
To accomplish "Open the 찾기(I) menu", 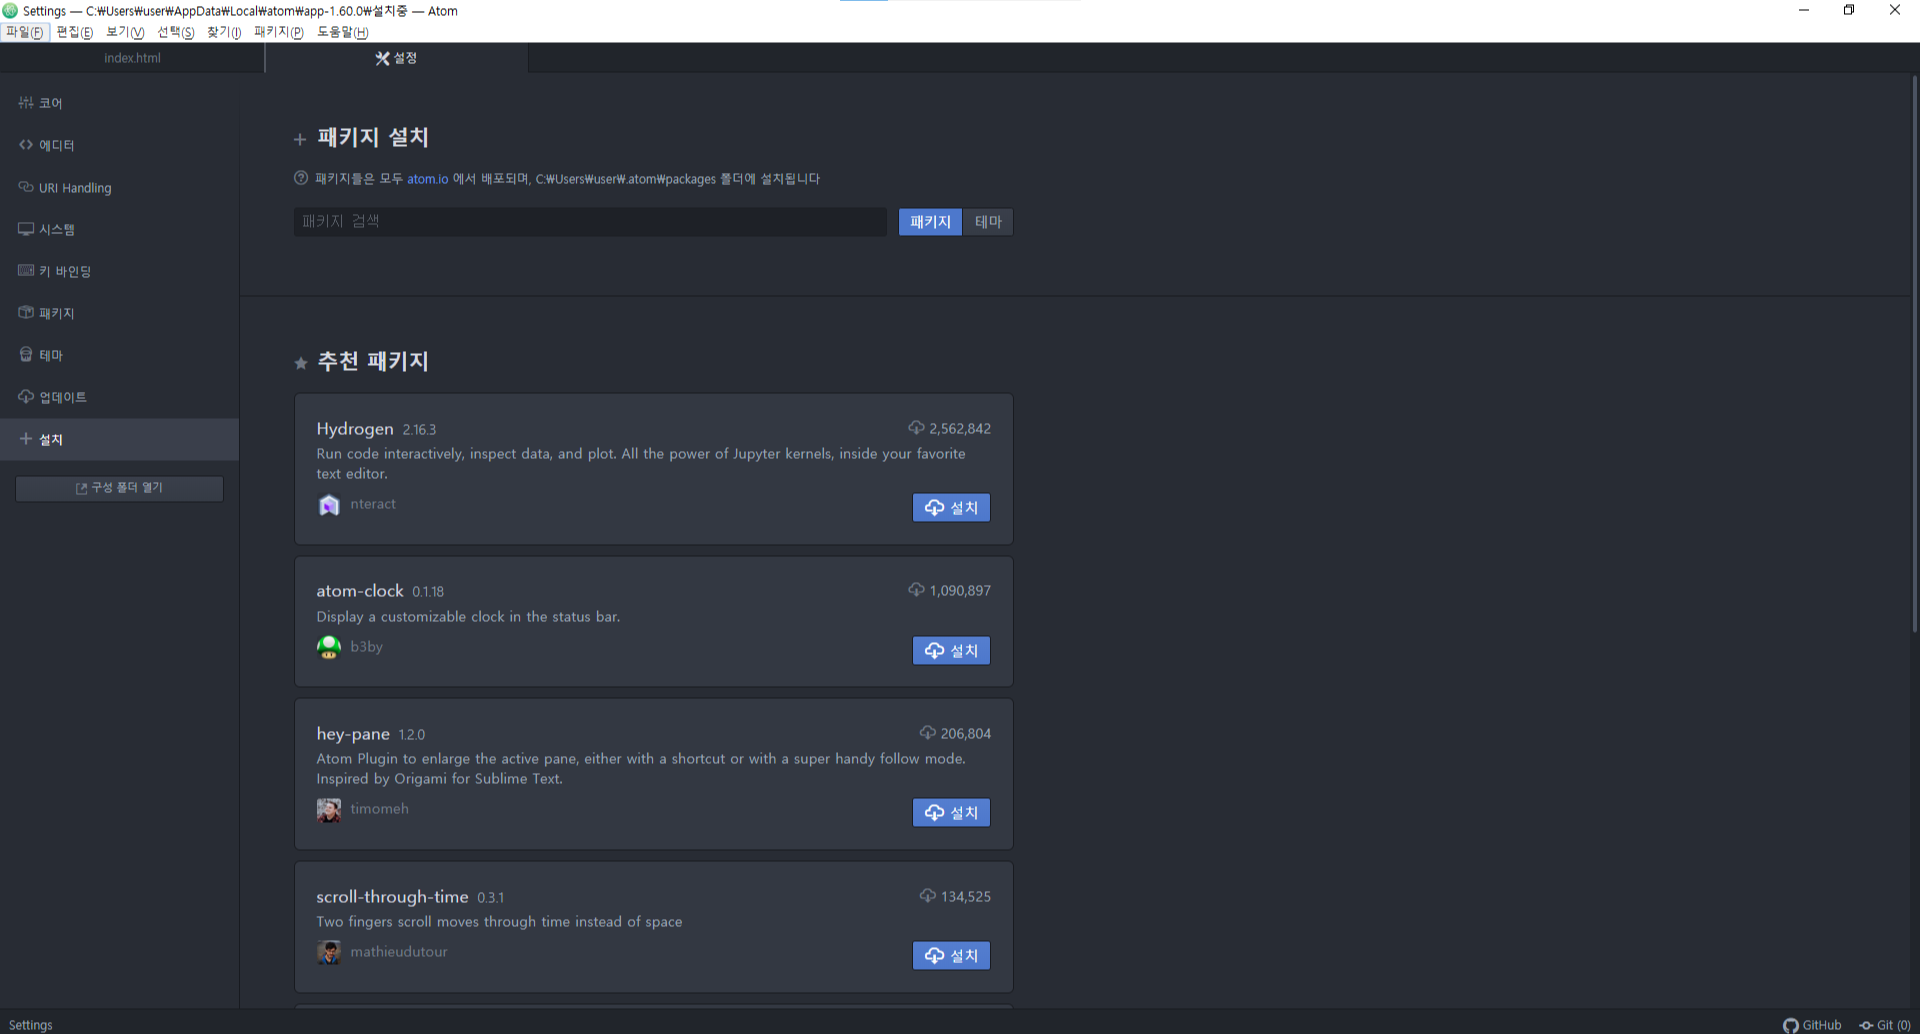I will pyautogui.click(x=224, y=32).
